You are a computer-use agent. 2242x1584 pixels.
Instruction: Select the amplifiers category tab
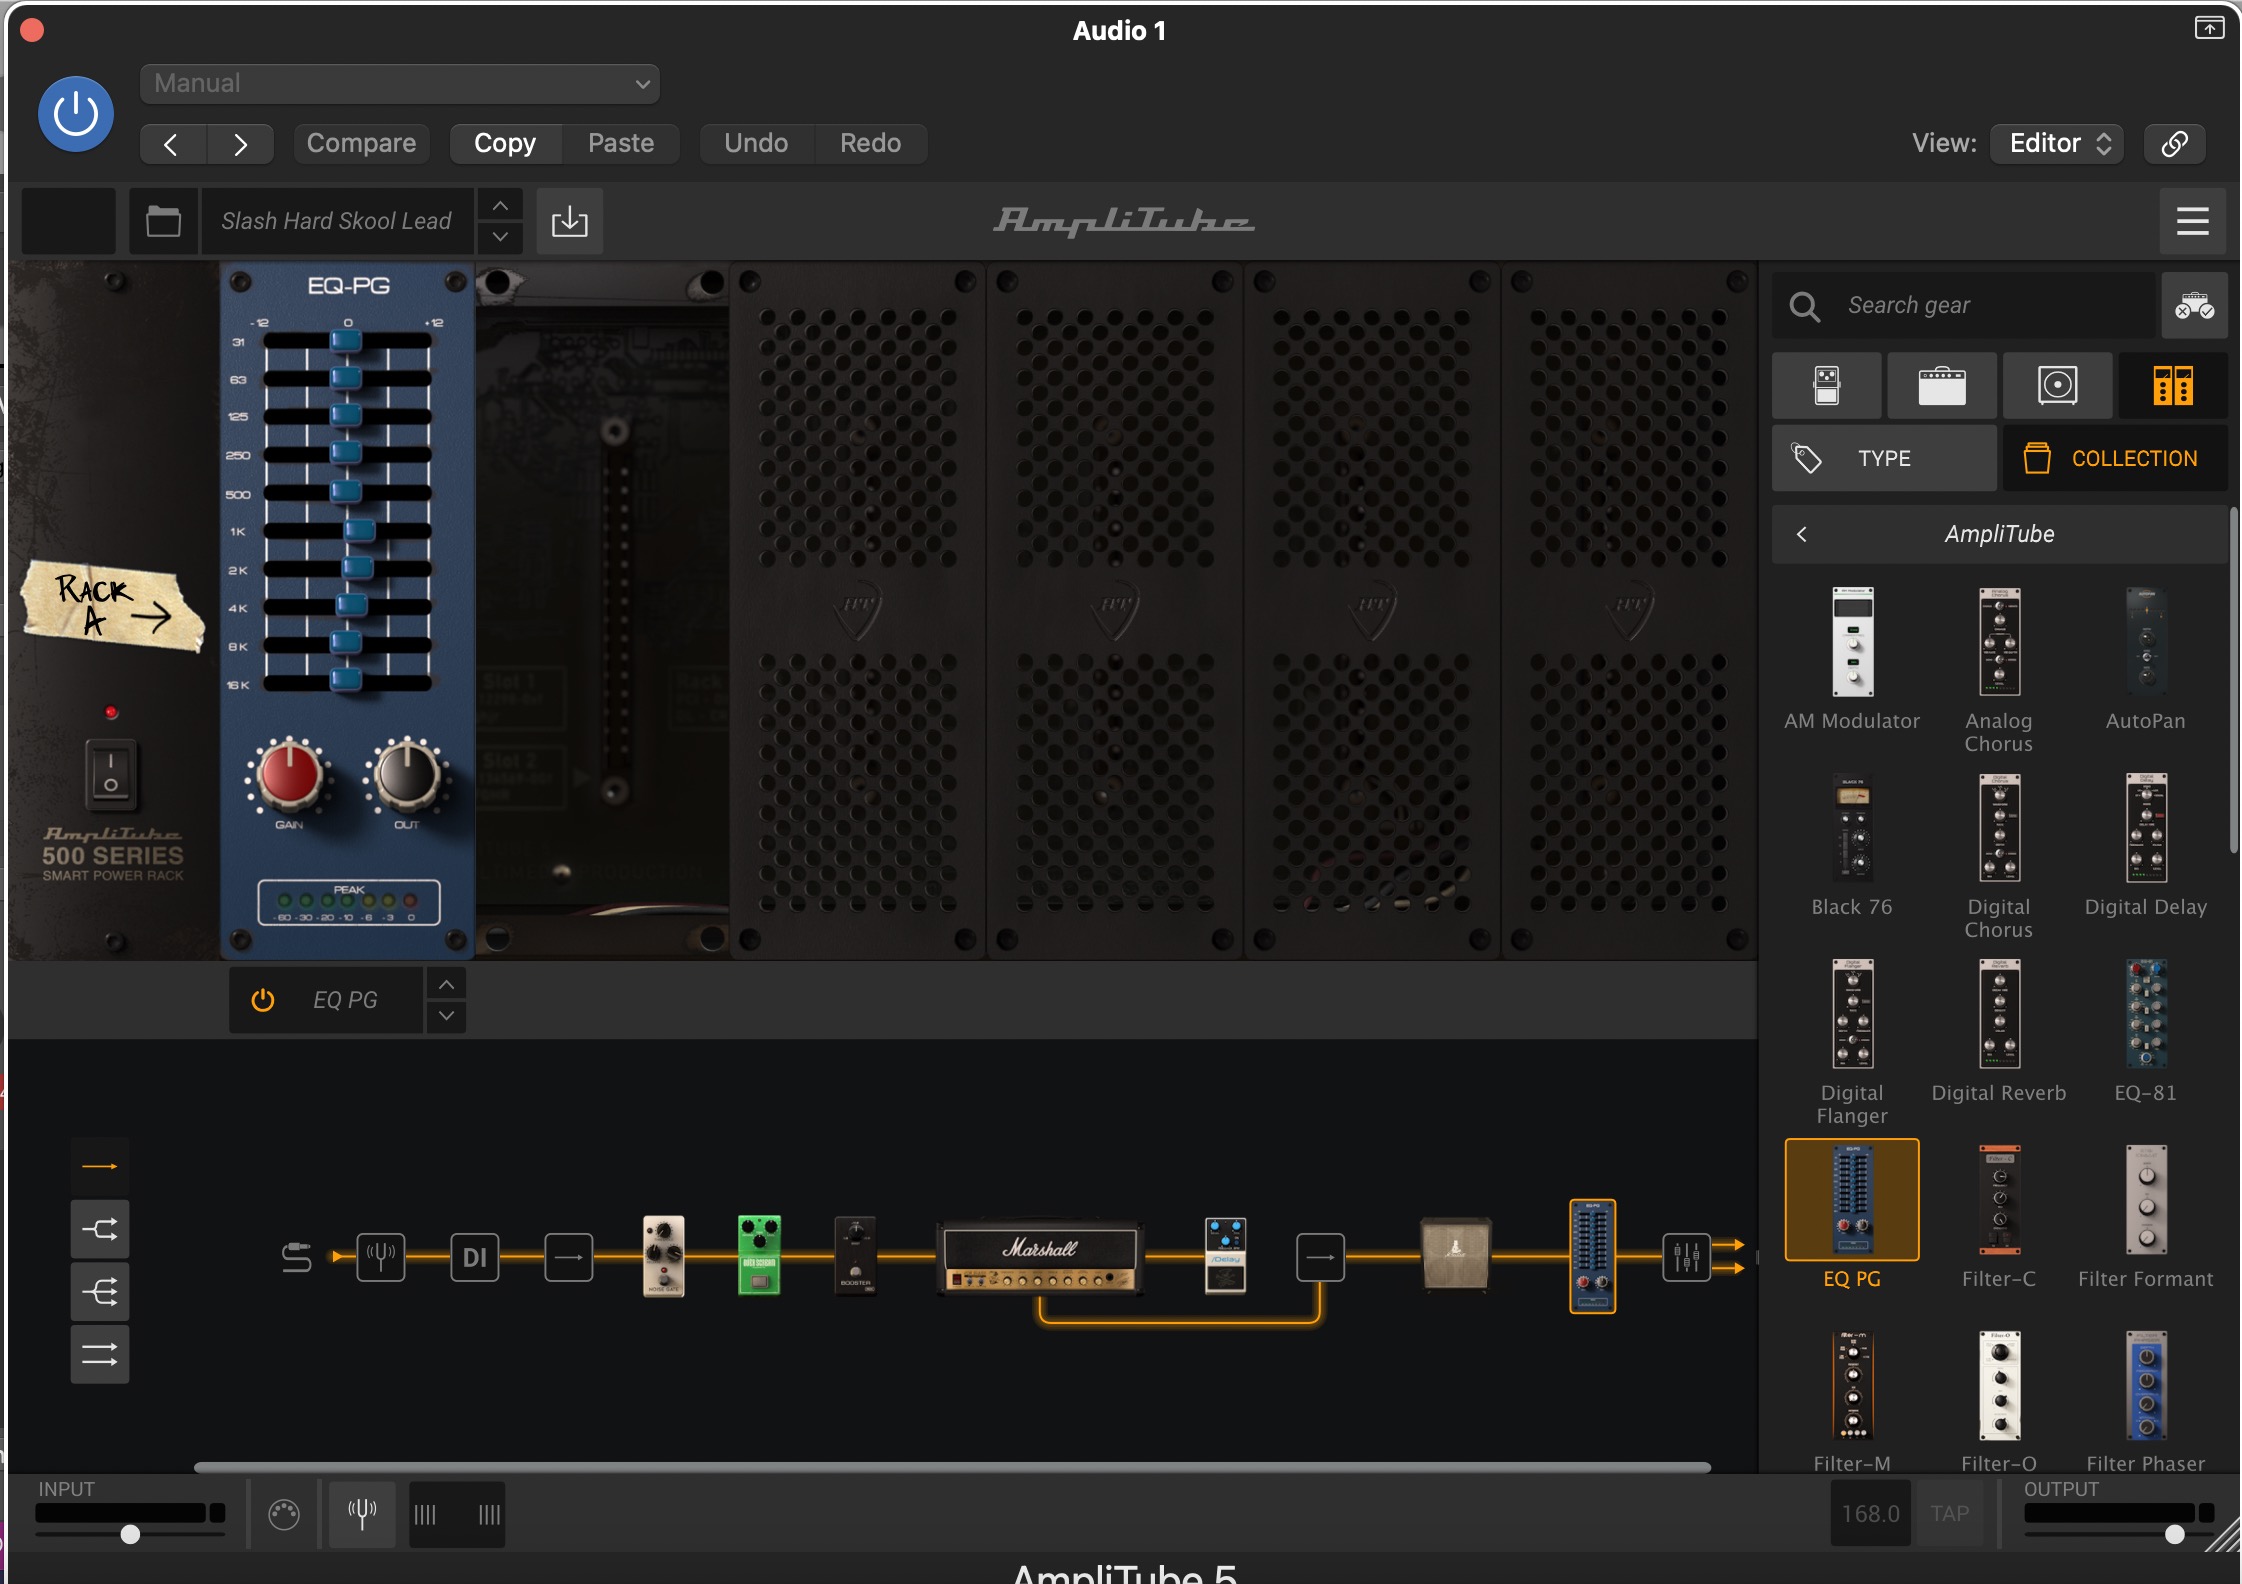[x=1942, y=385]
